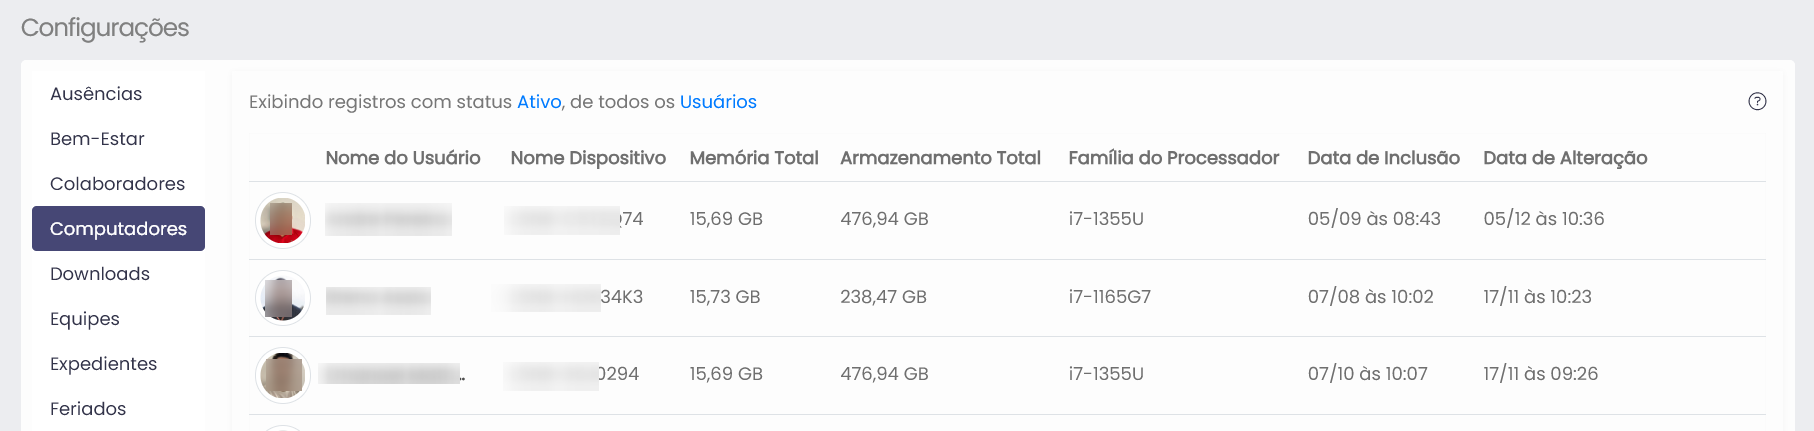Viewport: 1814px width, 431px height.
Task: Click the help question mark icon
Action: 1757,101
